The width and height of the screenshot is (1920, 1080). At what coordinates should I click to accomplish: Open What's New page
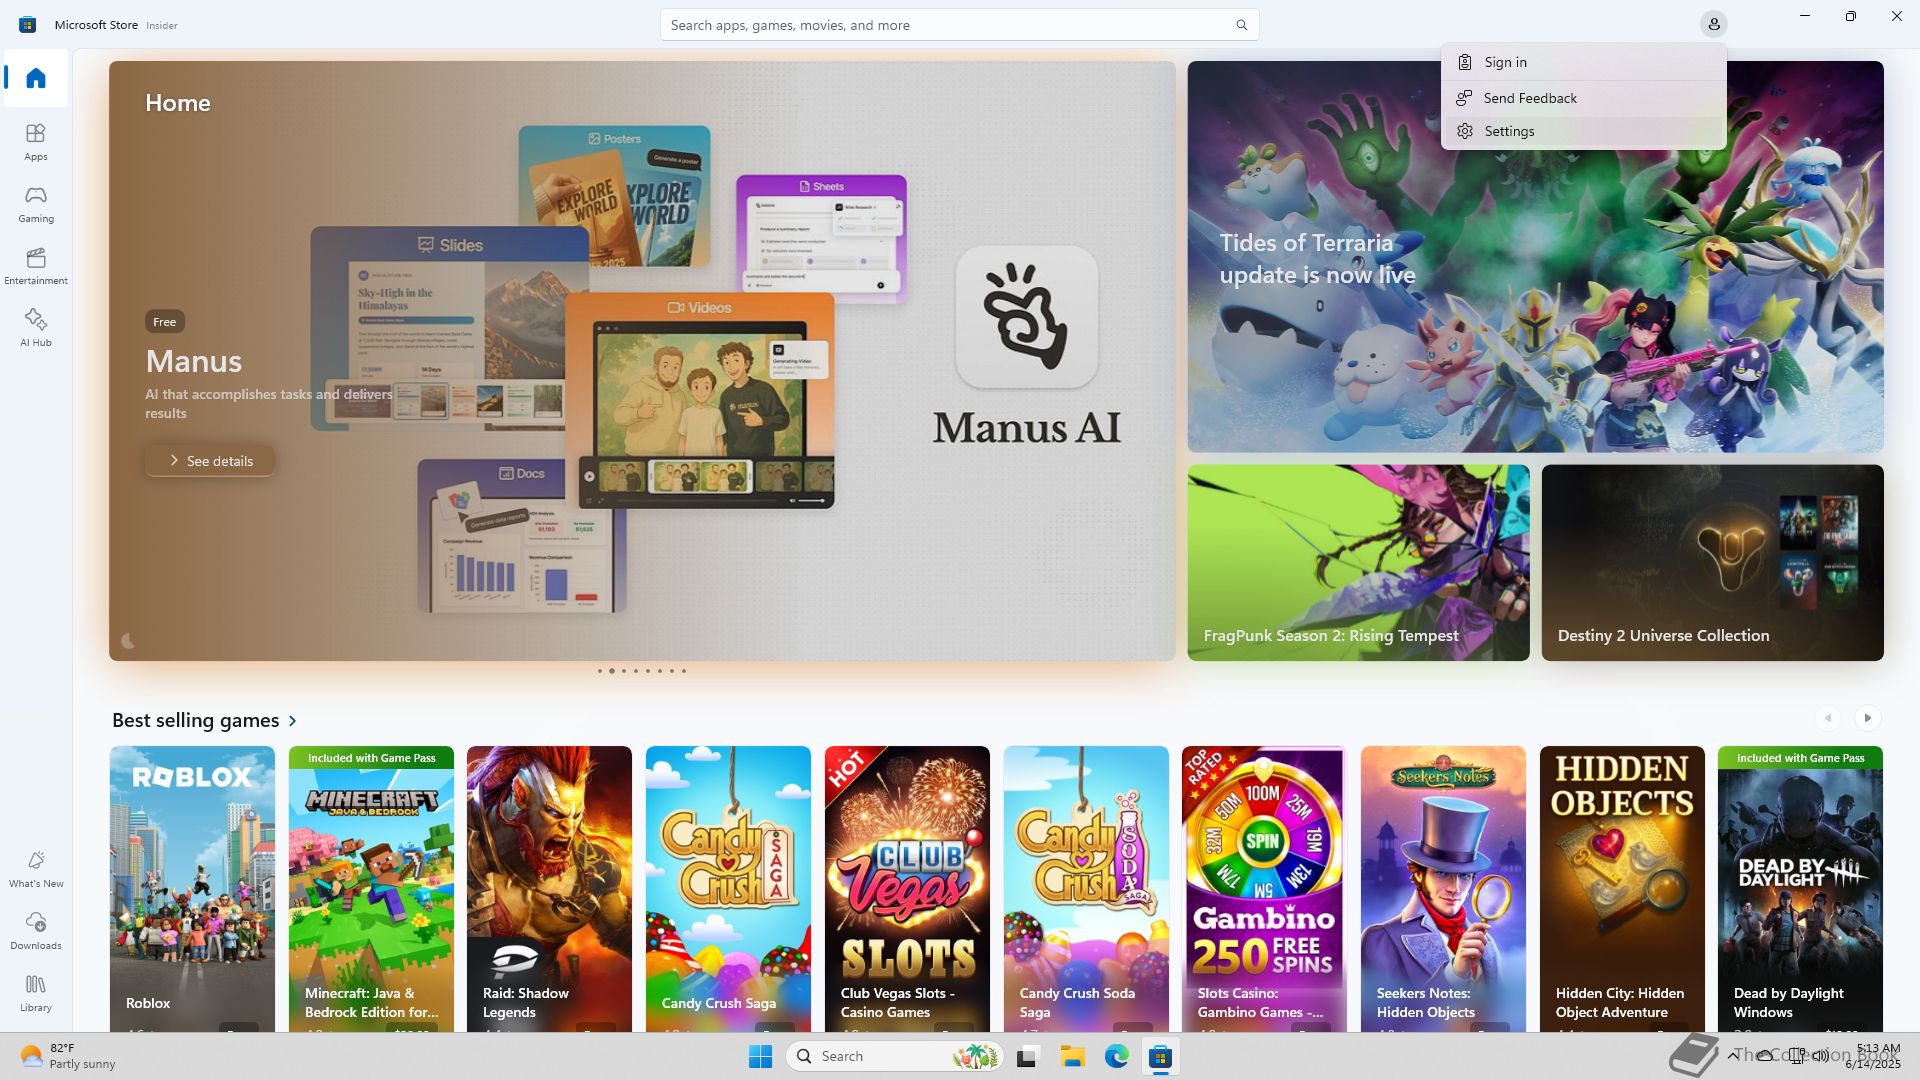click(36, 869)
